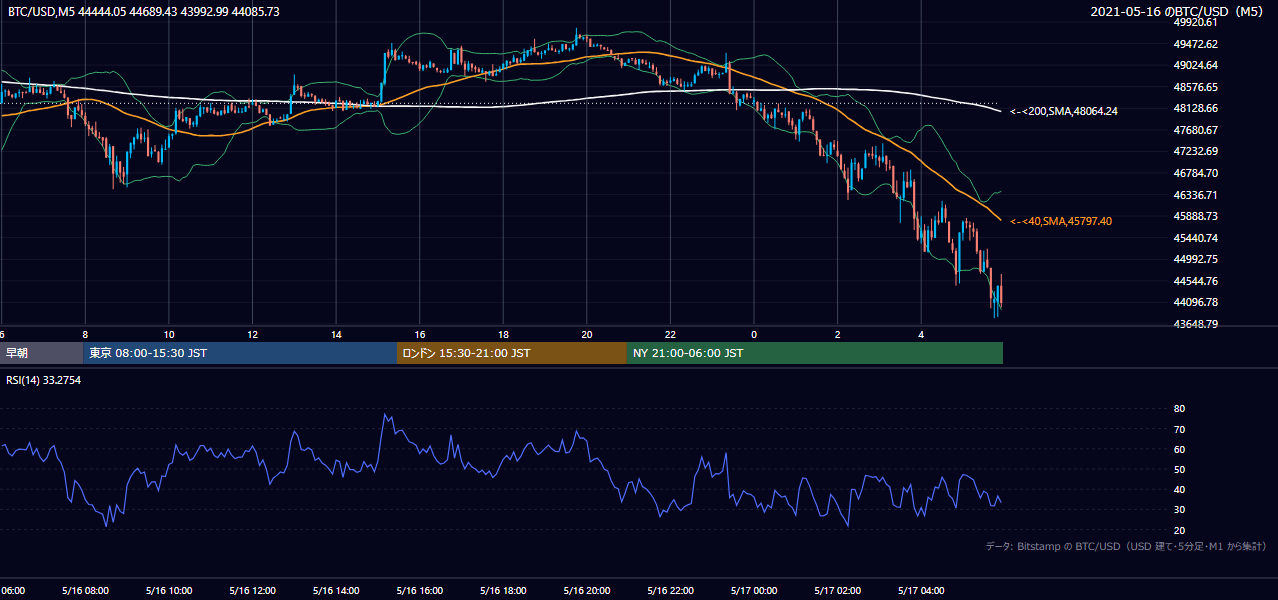The image size is (1278, 600).
Task: Click price axis value 43648.79
Action: [1196, 324]
